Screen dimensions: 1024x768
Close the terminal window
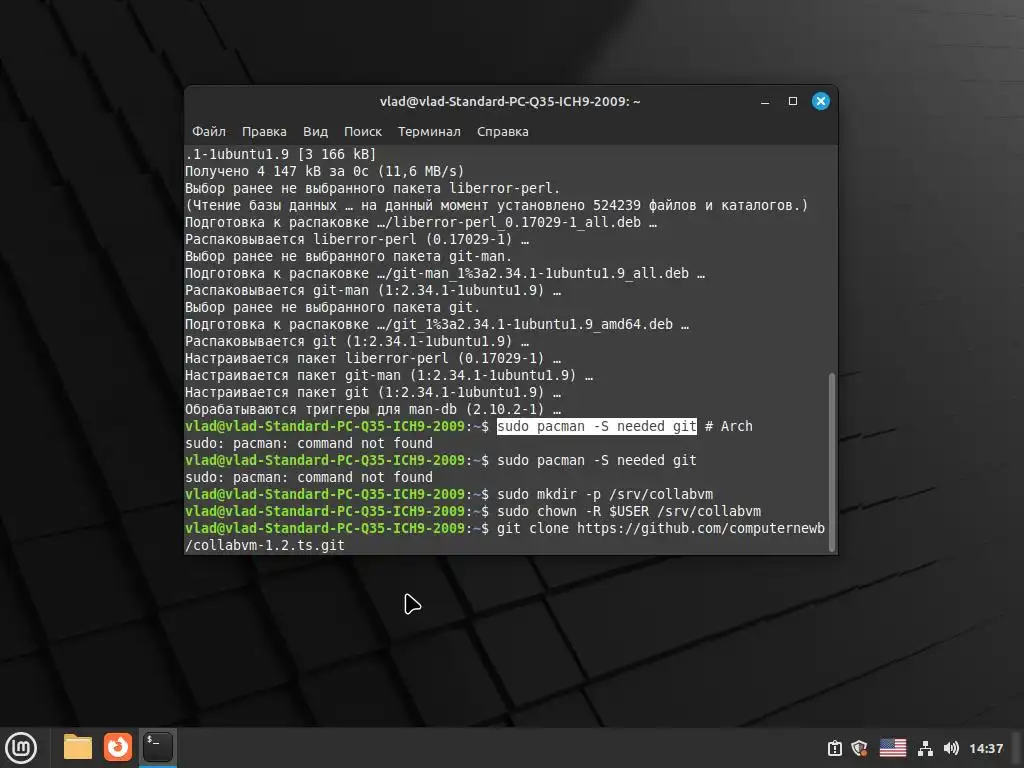[x=820, y=101]
